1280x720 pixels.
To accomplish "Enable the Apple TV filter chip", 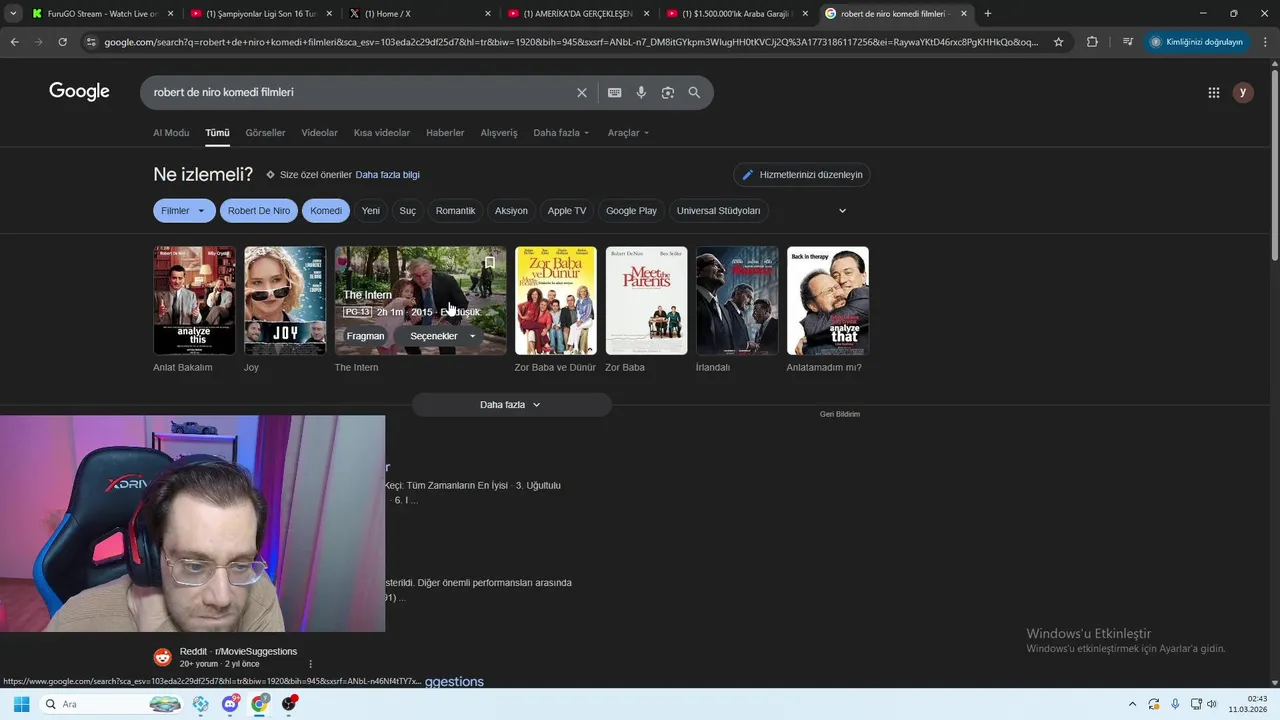I will click(x=567, y=211).
